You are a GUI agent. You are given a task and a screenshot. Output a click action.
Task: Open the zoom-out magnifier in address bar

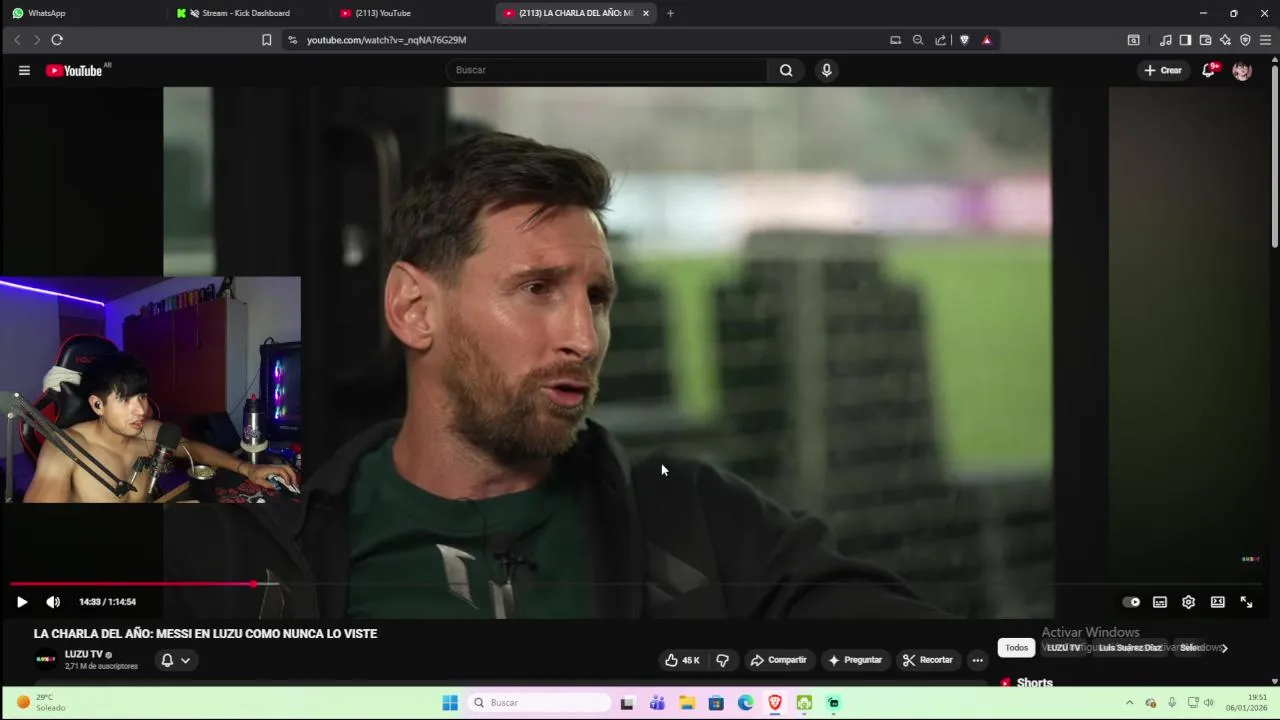pyautogui.click(x=918, y=40)
